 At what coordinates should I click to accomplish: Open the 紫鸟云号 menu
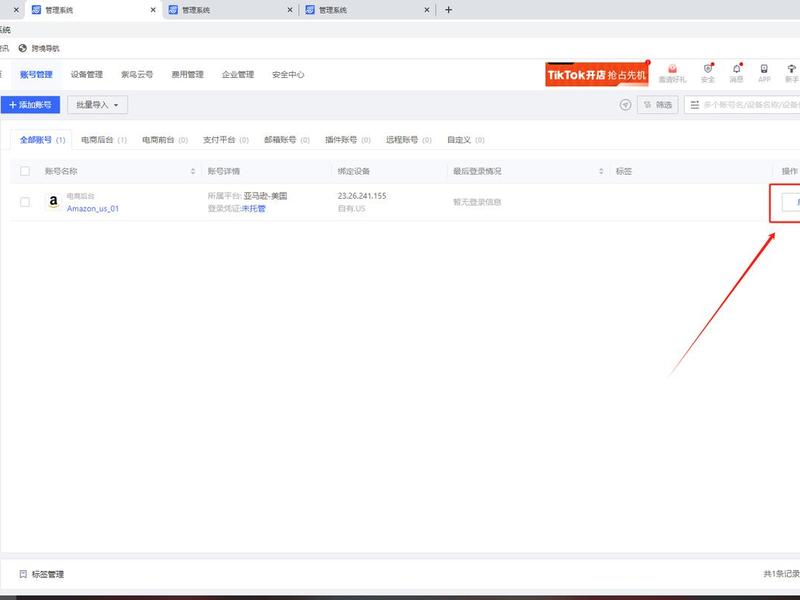point(137,74)
